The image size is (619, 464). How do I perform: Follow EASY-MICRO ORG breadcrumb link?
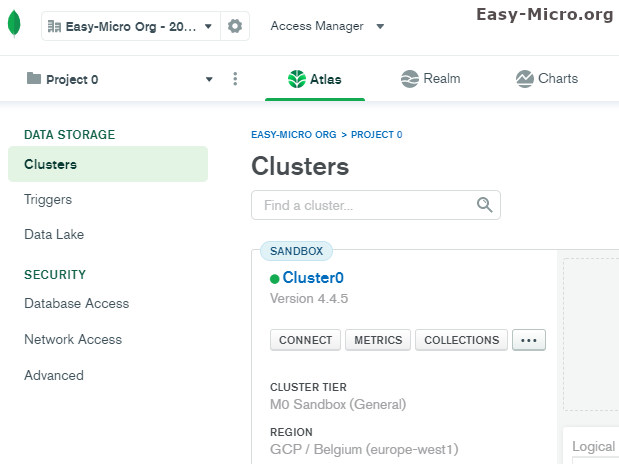[294, 135]
